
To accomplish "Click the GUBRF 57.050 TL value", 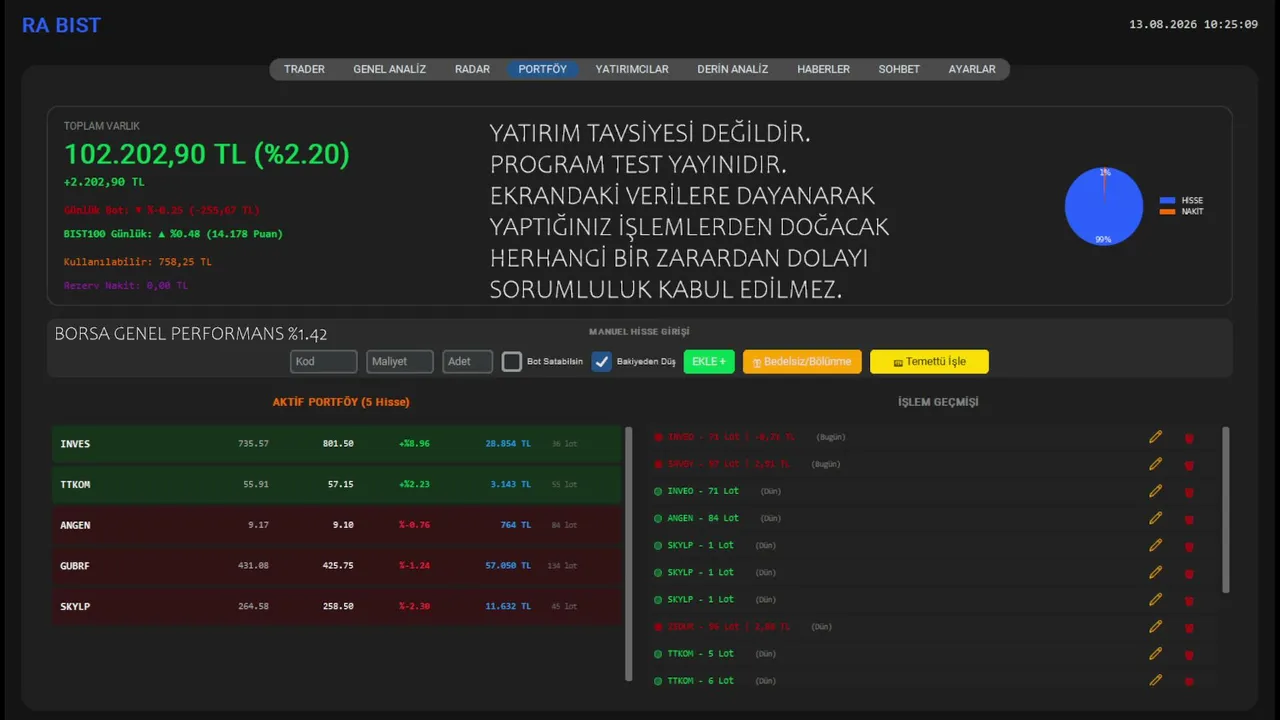I will (x=508, y=566).
